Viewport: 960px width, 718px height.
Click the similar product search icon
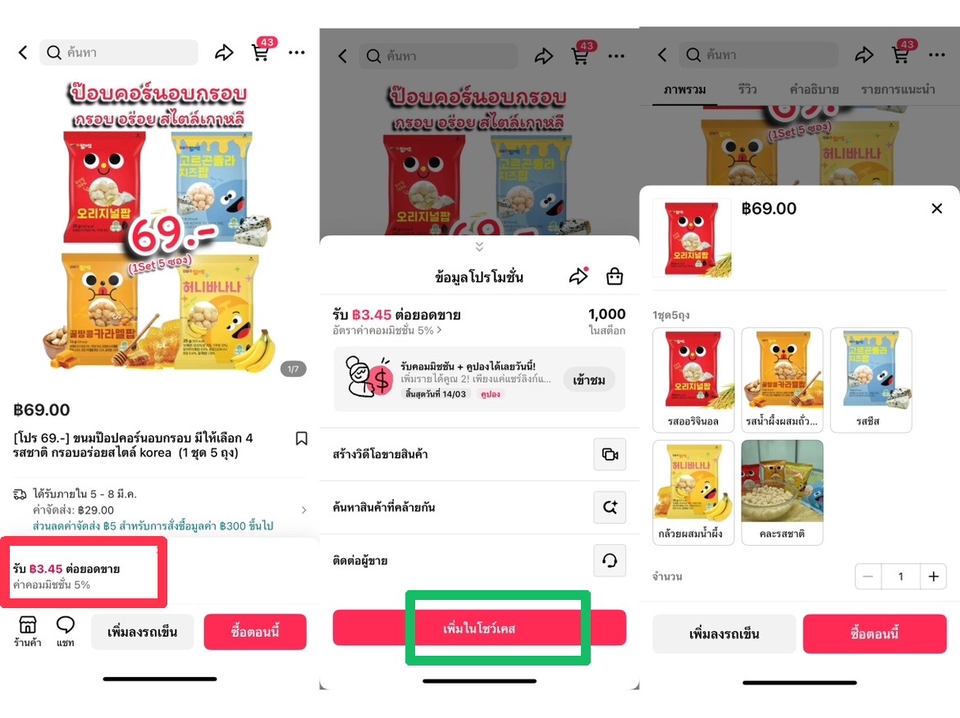(610, 507)
